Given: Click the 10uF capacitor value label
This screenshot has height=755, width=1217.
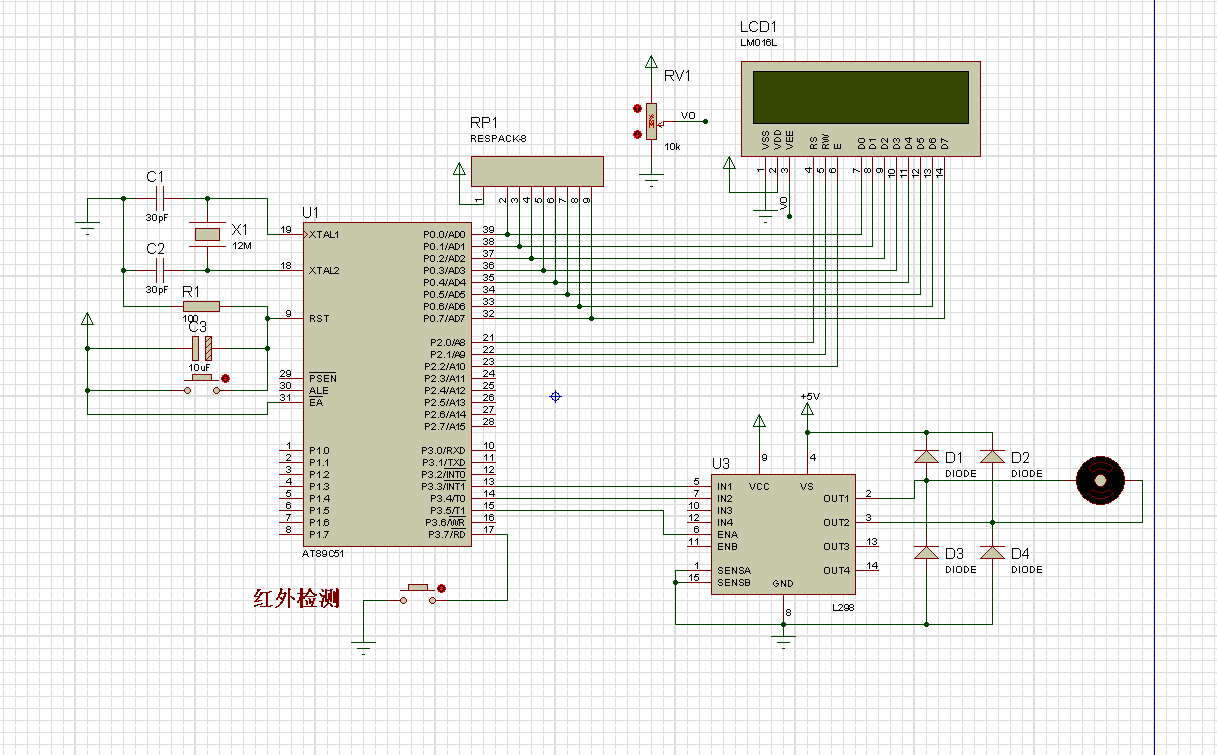Looking at the screenshot, I should coord(199,367).
